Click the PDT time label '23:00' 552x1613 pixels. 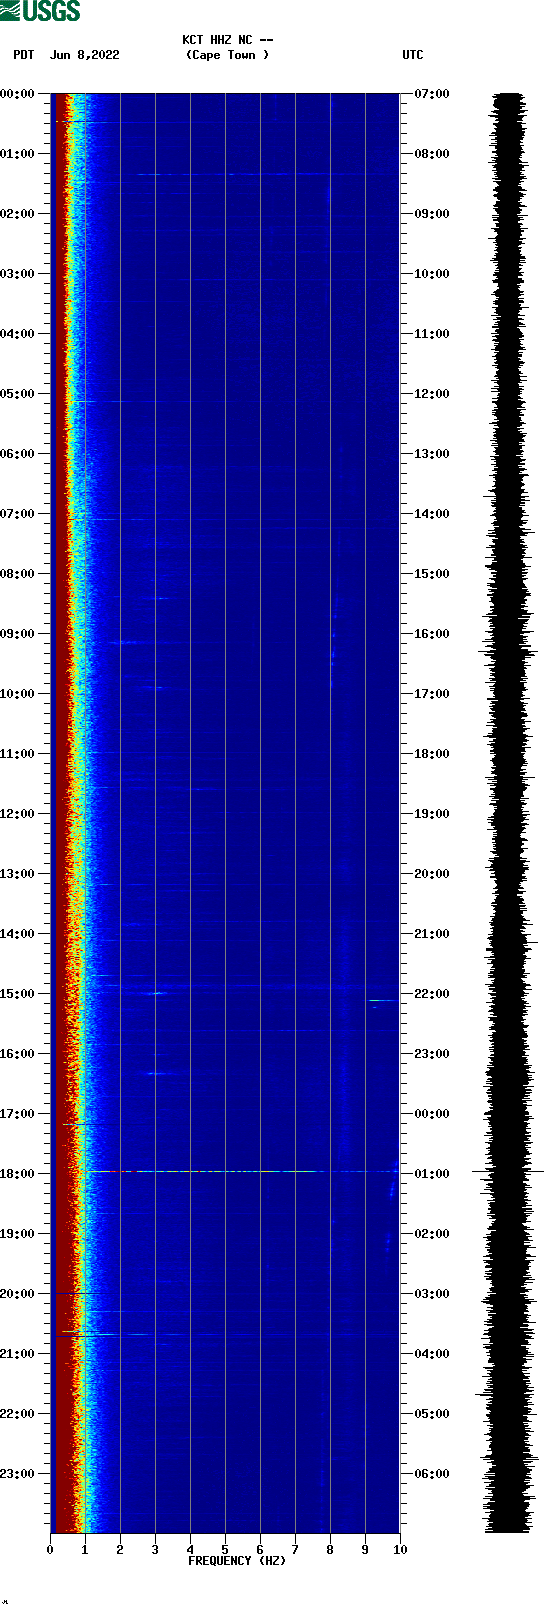(x=17, y=1474)
